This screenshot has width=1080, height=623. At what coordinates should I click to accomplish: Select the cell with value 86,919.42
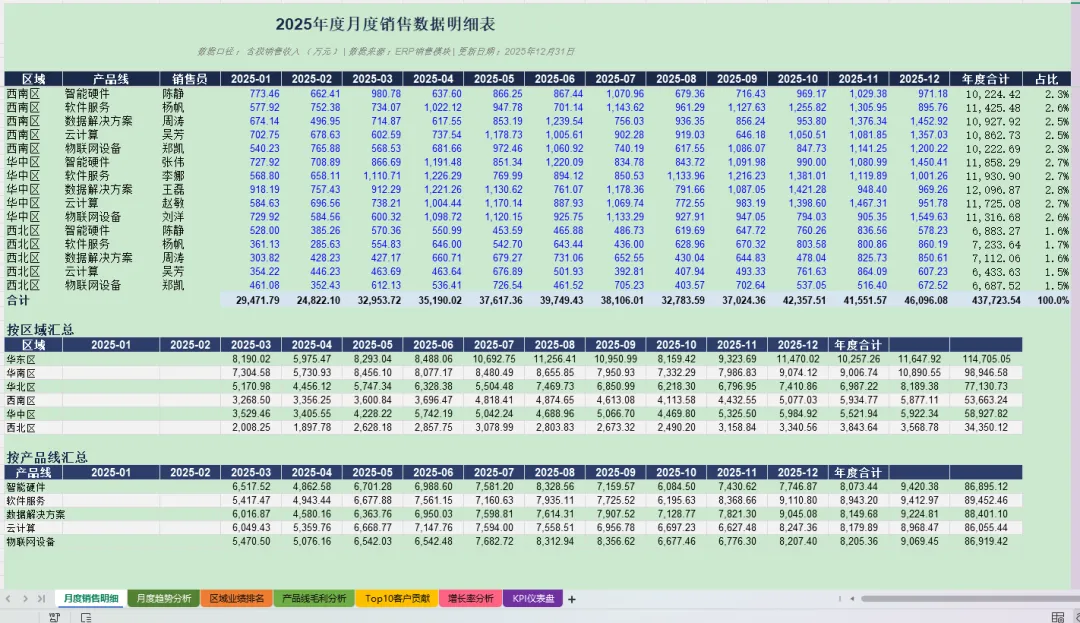986,542
